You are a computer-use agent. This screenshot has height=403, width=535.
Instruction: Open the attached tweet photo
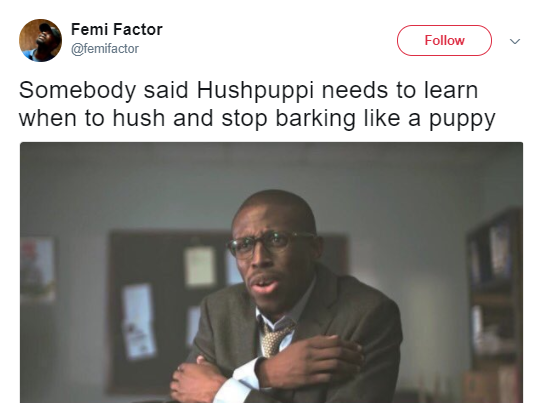[271, 272]
